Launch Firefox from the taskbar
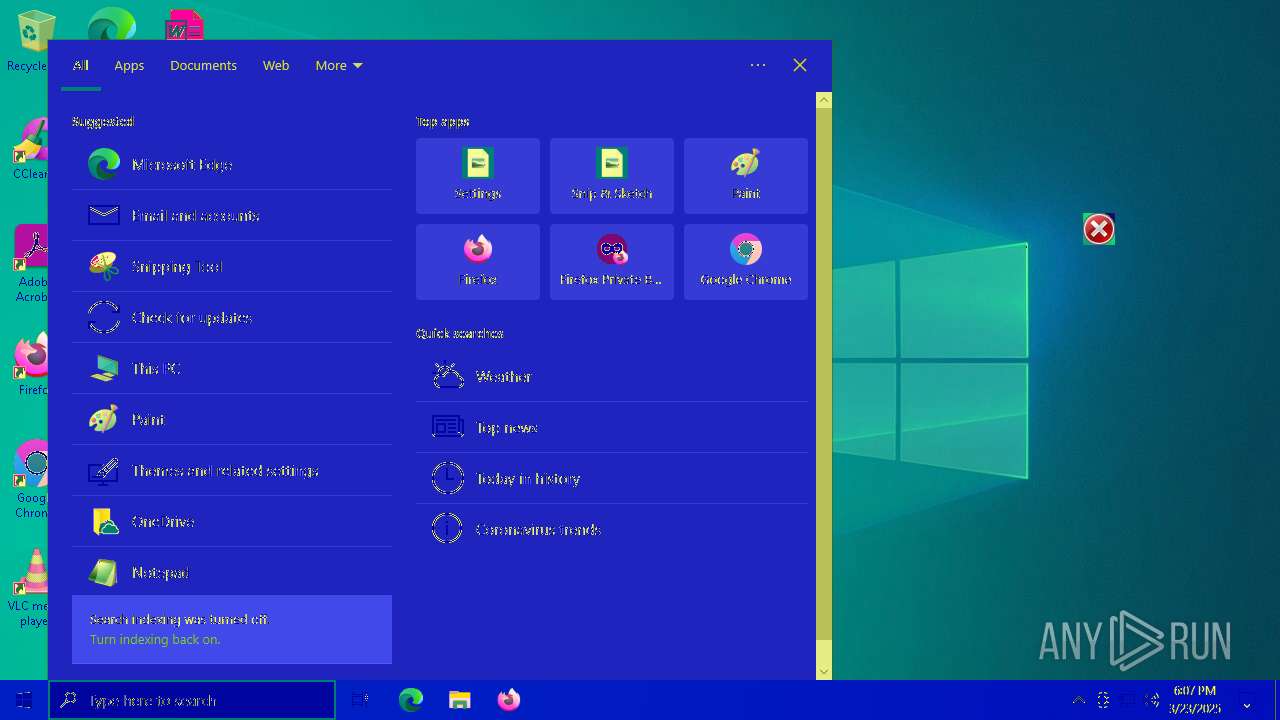 coord(509,700)
